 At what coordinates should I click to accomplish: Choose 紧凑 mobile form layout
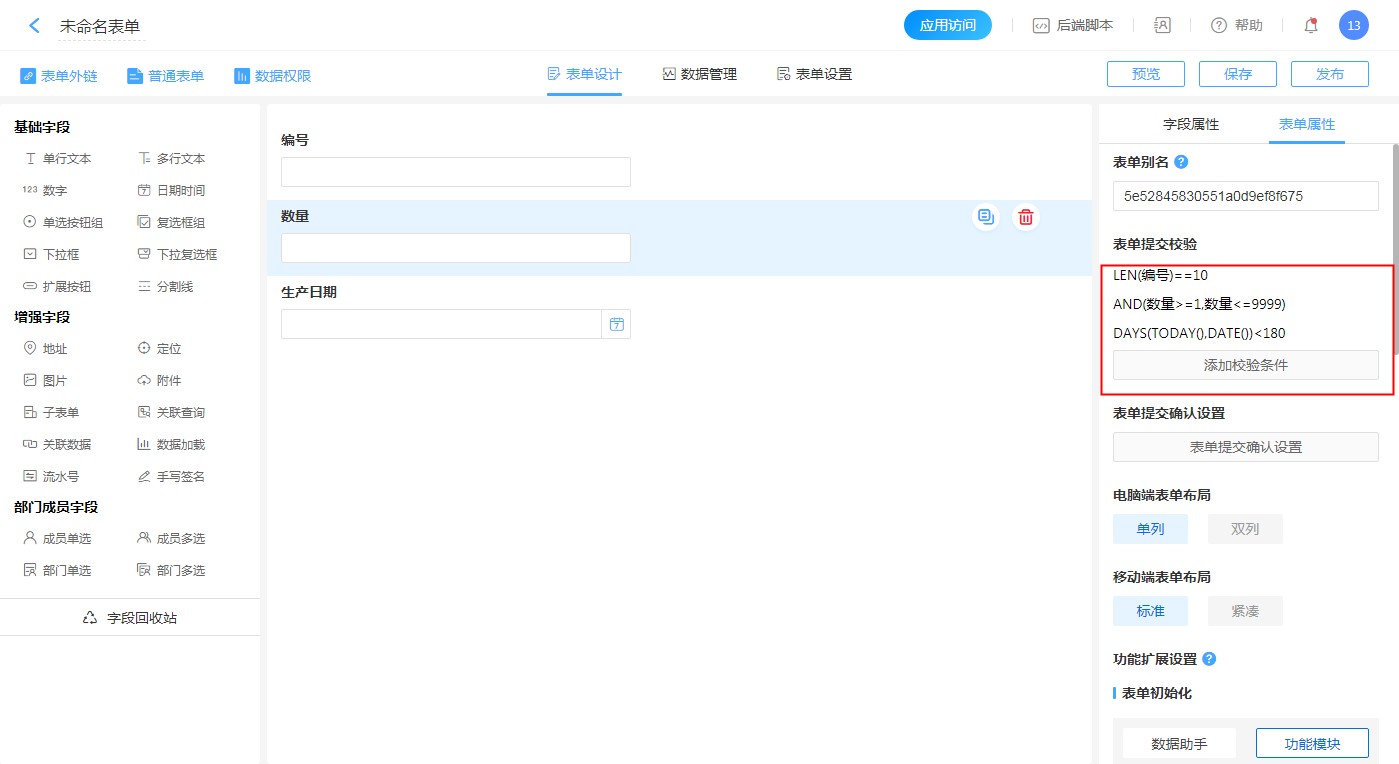(x=1244, y=611)
